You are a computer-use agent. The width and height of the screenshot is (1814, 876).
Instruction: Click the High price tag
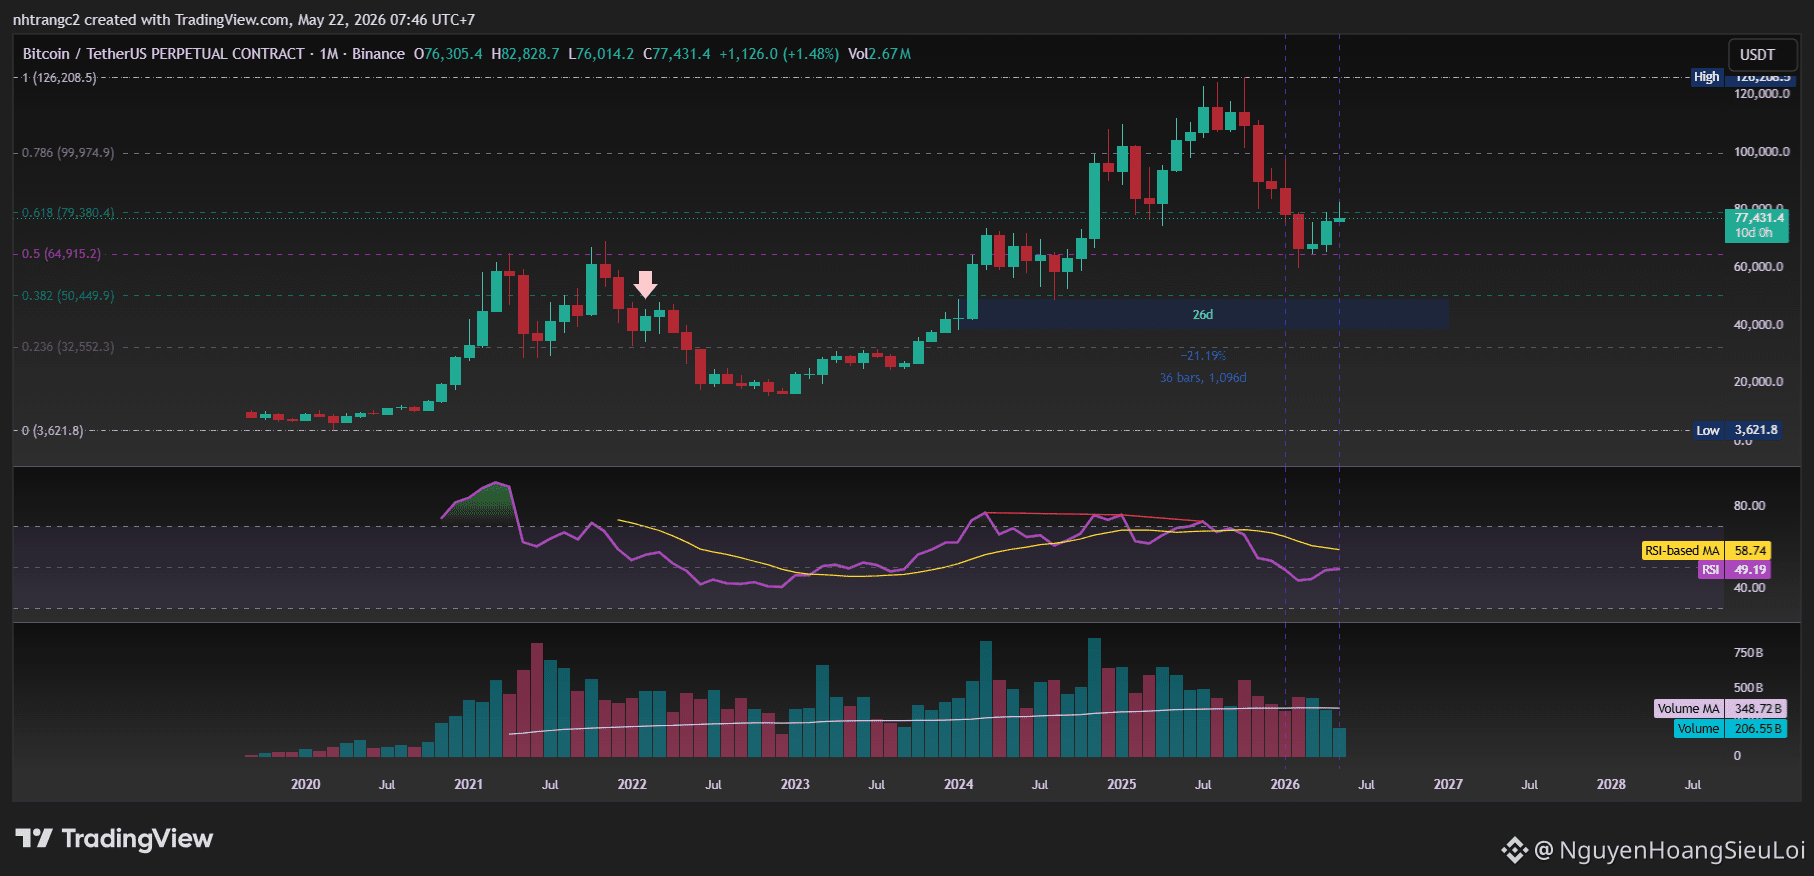(1707, 77)
